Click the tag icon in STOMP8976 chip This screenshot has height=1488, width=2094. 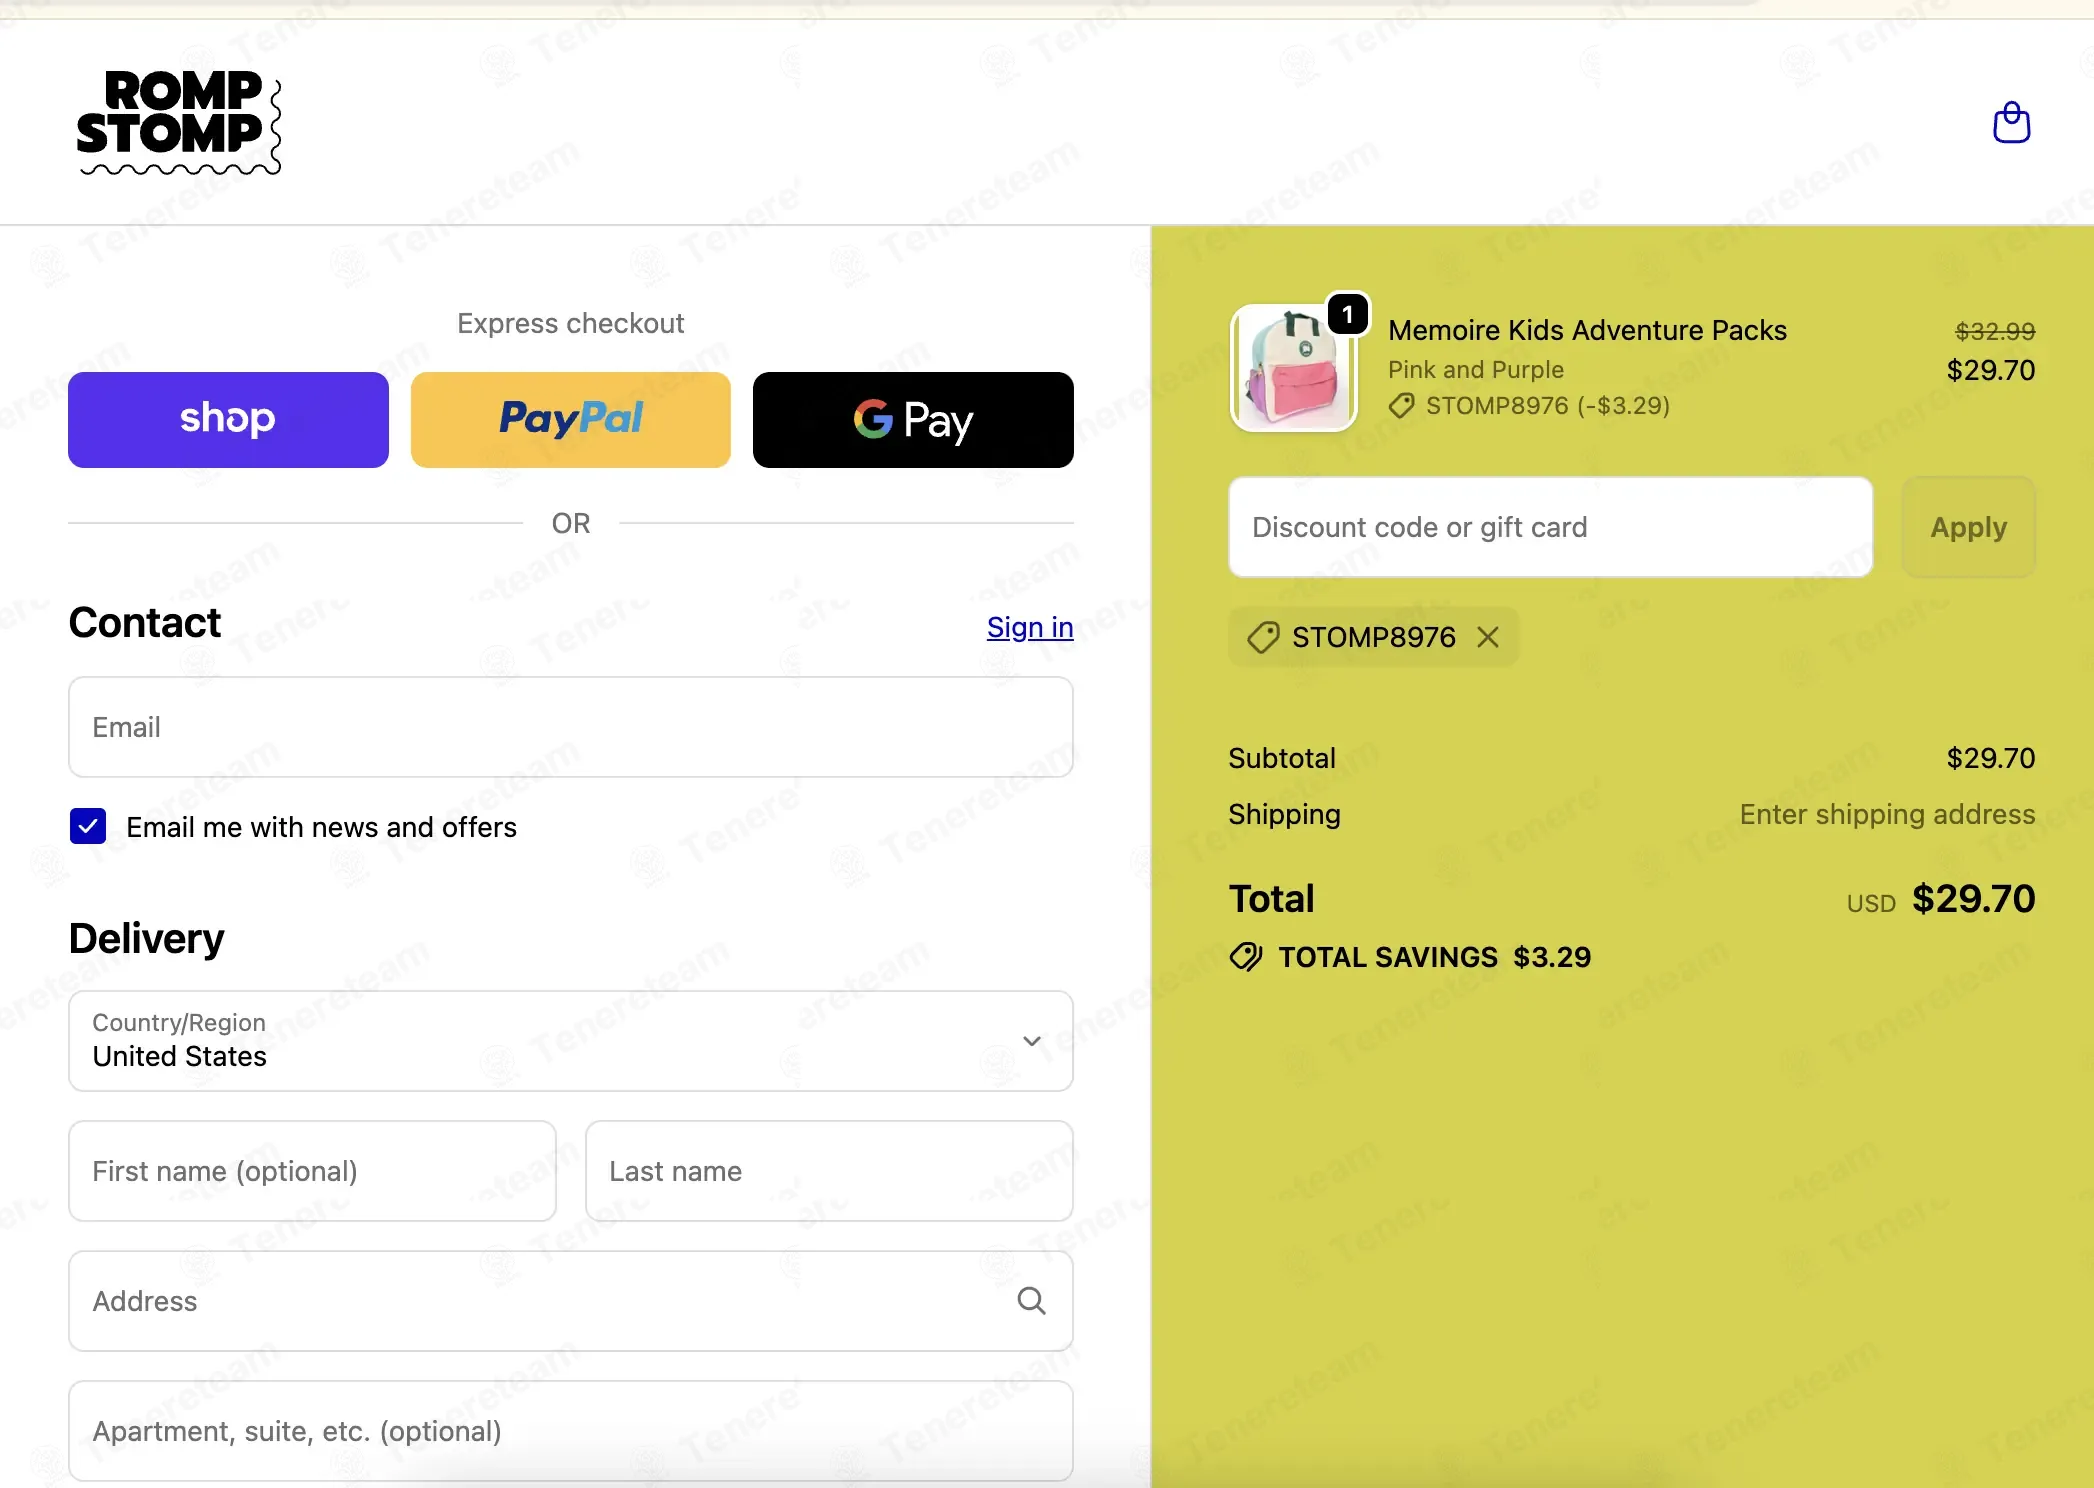click(x=1264, y=637)
